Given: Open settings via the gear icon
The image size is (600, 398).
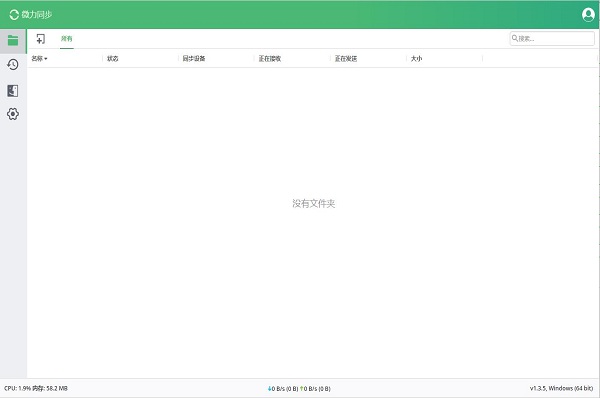Looking at the screenshot, I should click(13, 114).
